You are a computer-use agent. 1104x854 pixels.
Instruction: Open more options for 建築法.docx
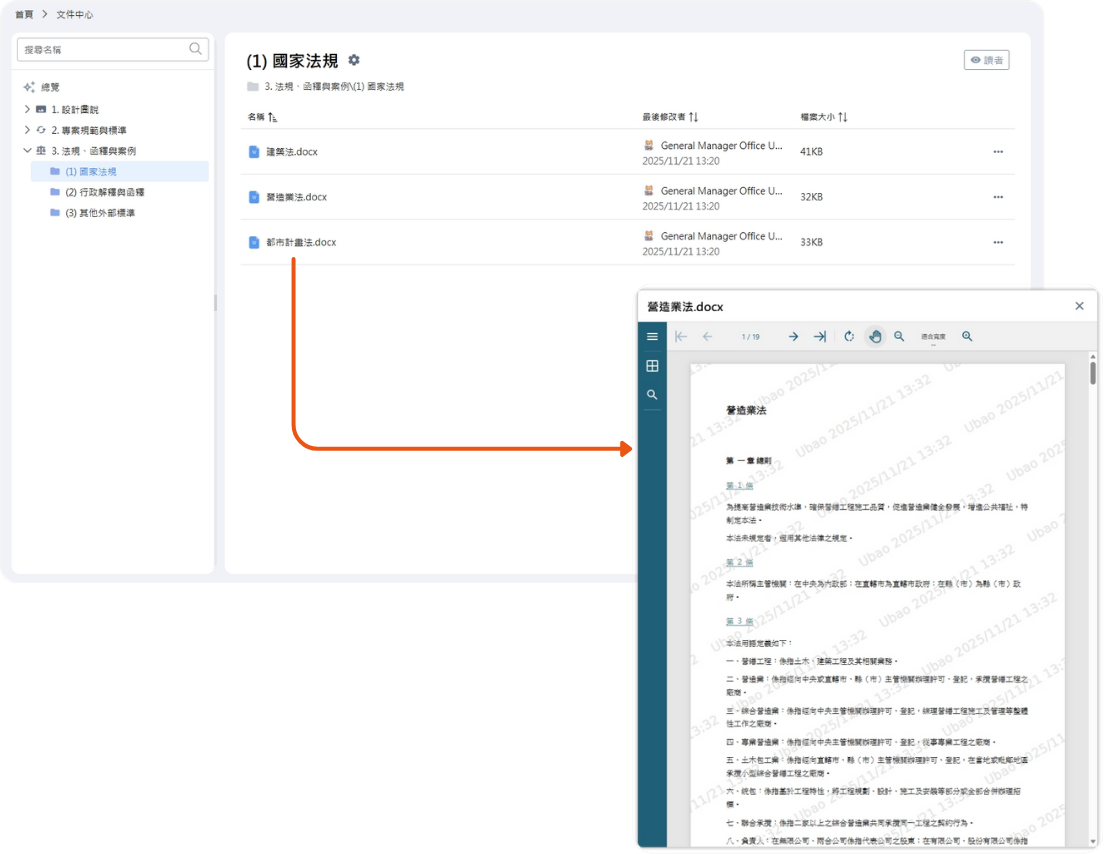click(x=997, y=152)
